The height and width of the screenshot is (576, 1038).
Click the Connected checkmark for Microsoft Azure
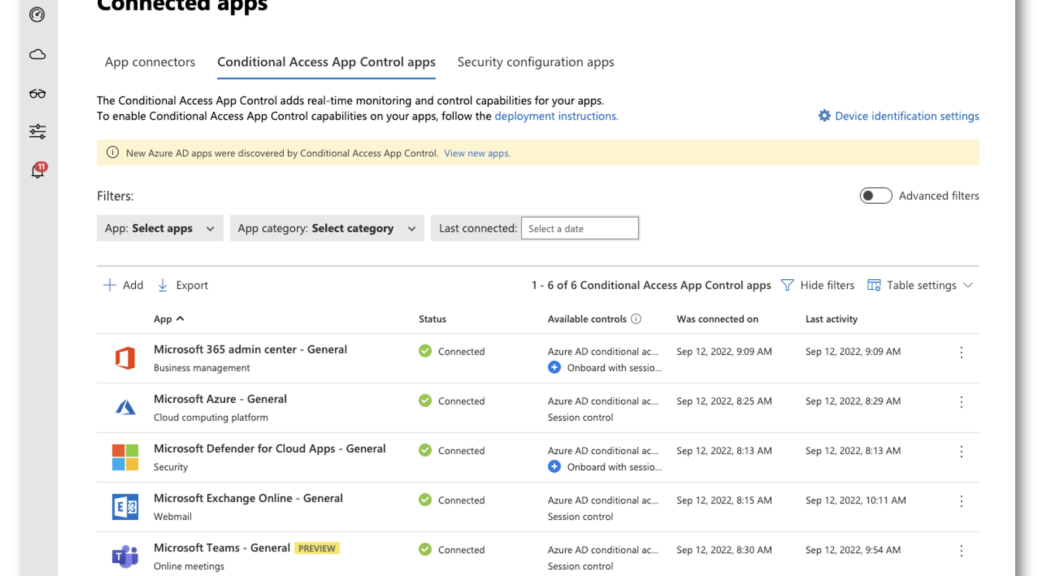point(425,401)
